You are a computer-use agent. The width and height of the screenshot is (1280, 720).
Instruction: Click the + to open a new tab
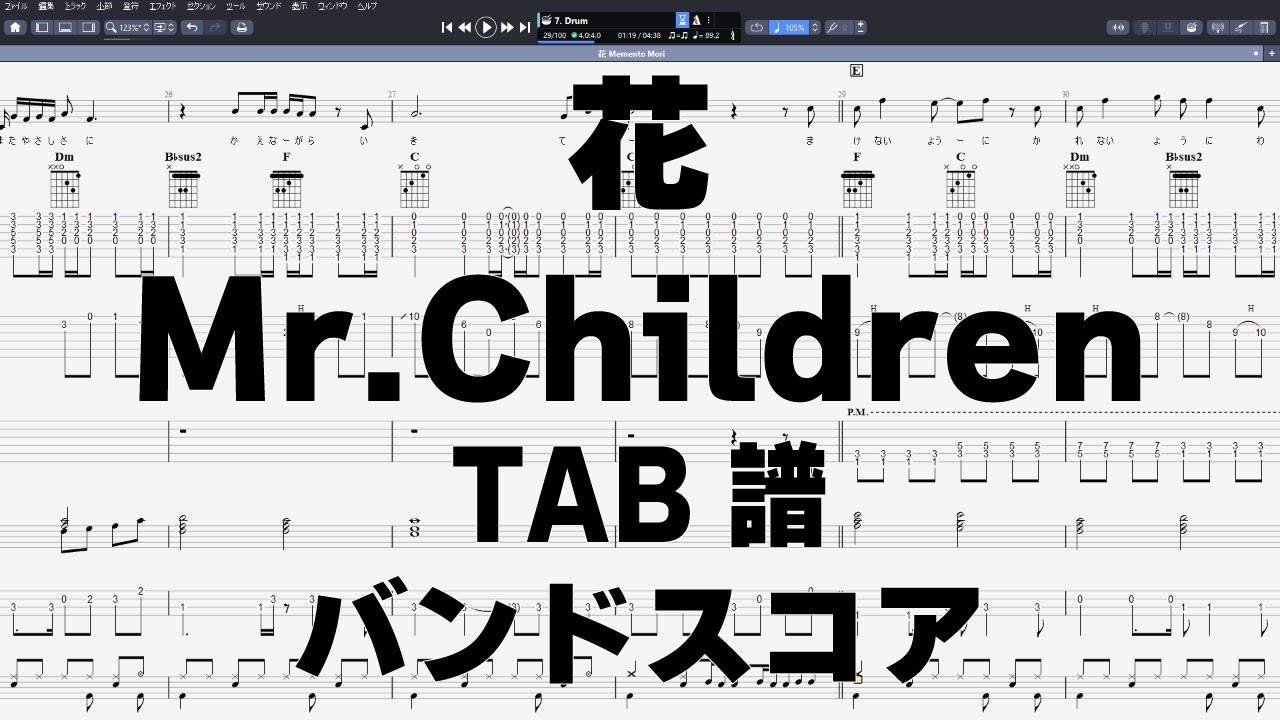click(x=1271, y=53)
